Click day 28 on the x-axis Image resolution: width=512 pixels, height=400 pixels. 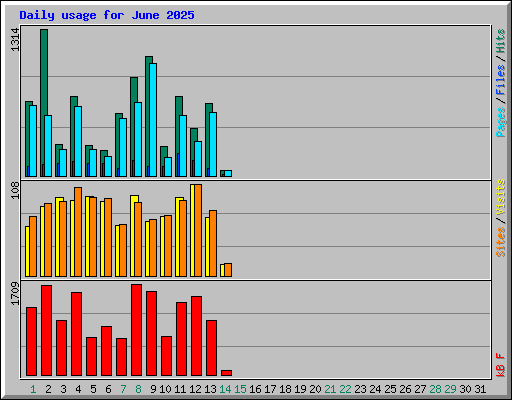pos(435,389)
